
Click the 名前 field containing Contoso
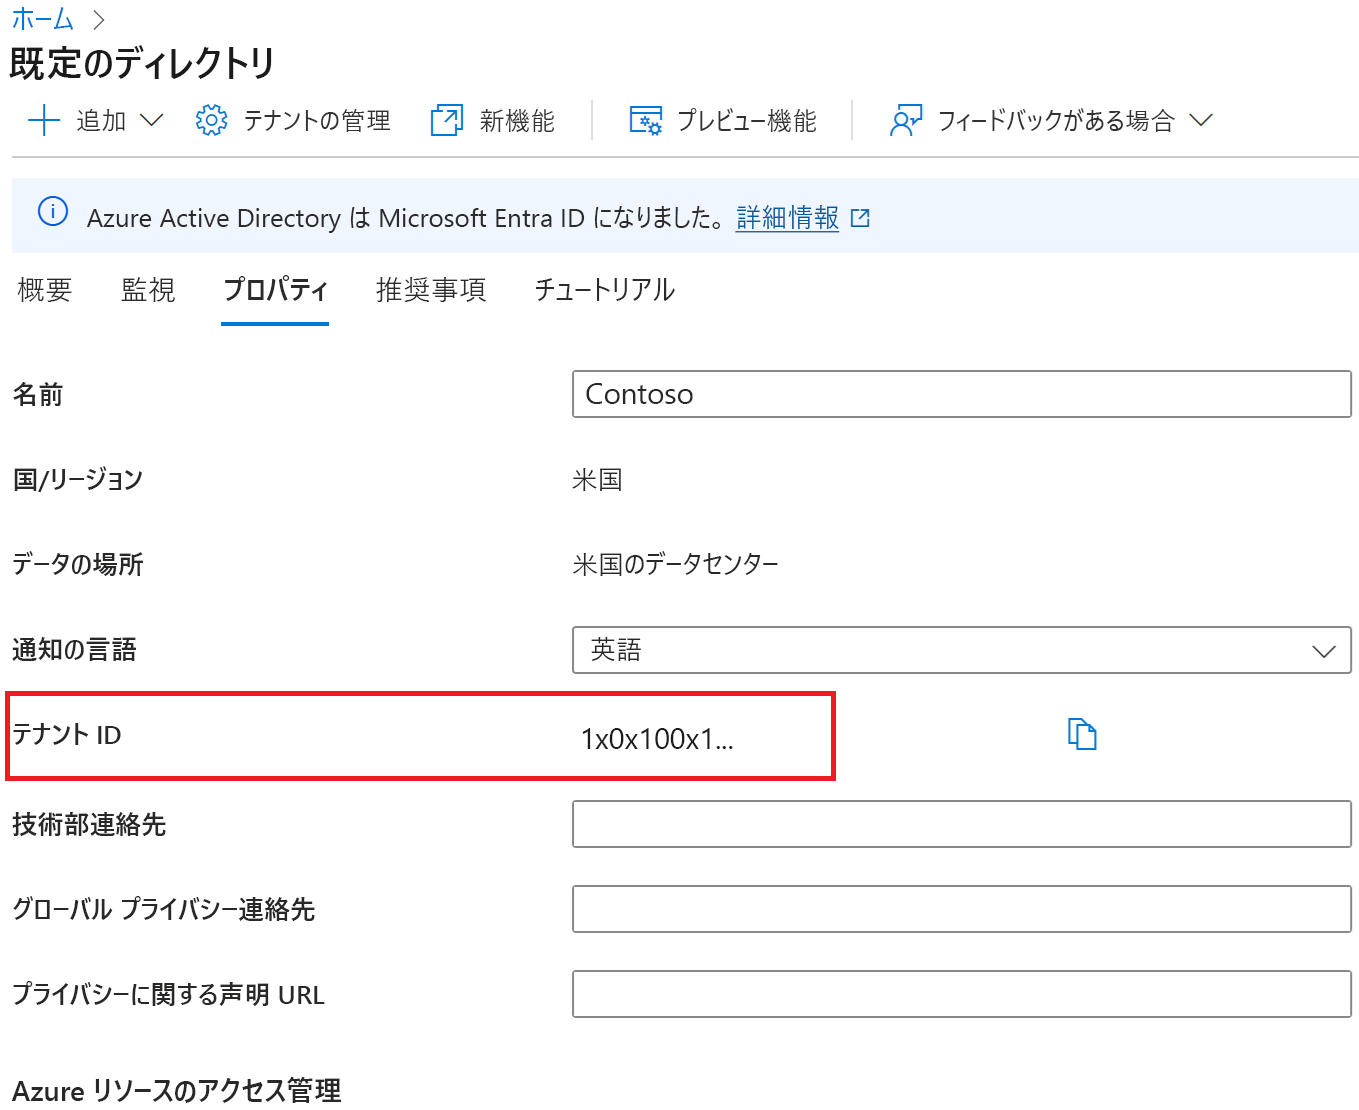[x=961, y=394]
